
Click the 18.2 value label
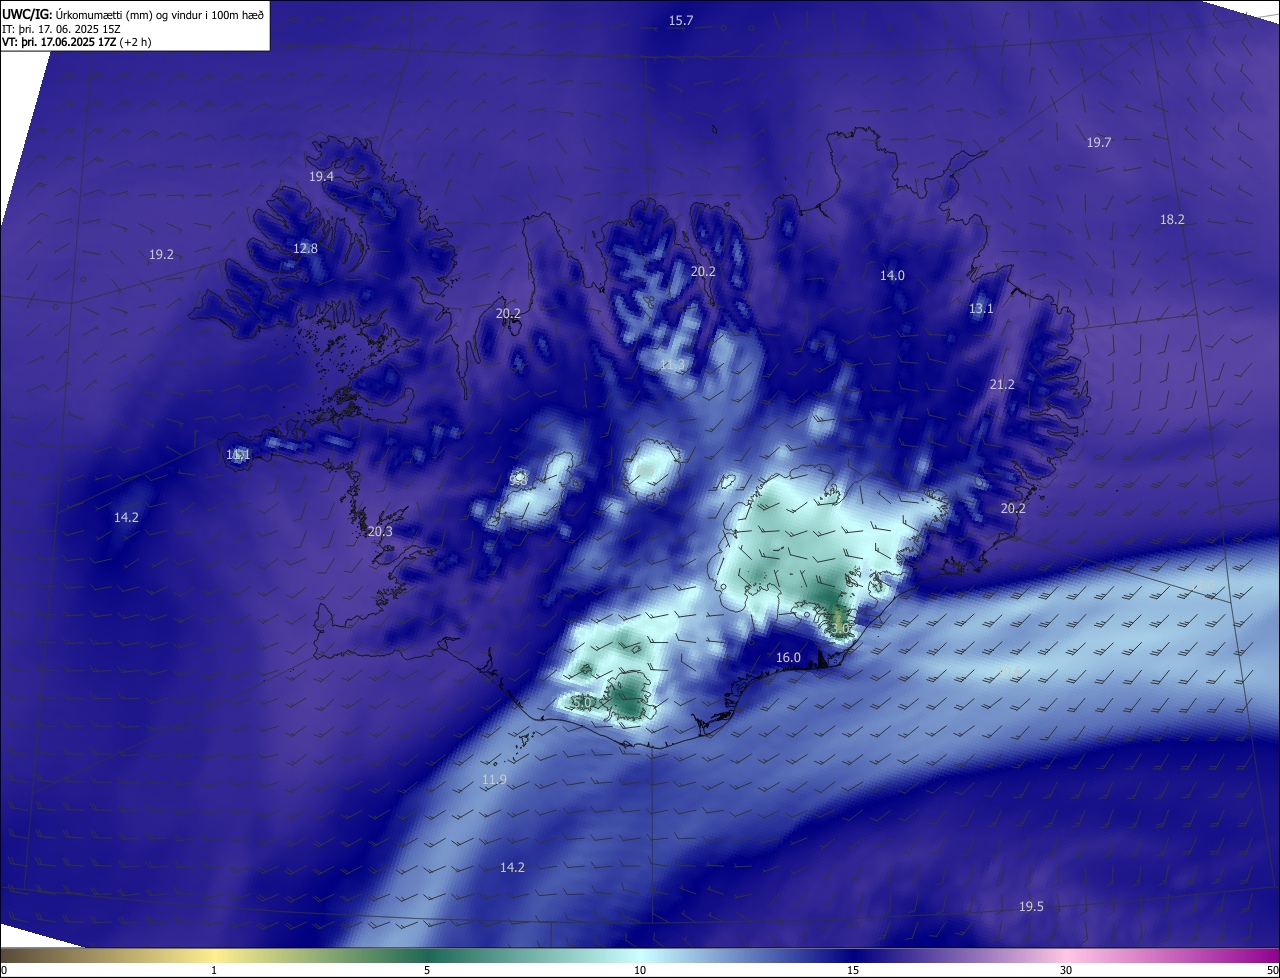1172,220
